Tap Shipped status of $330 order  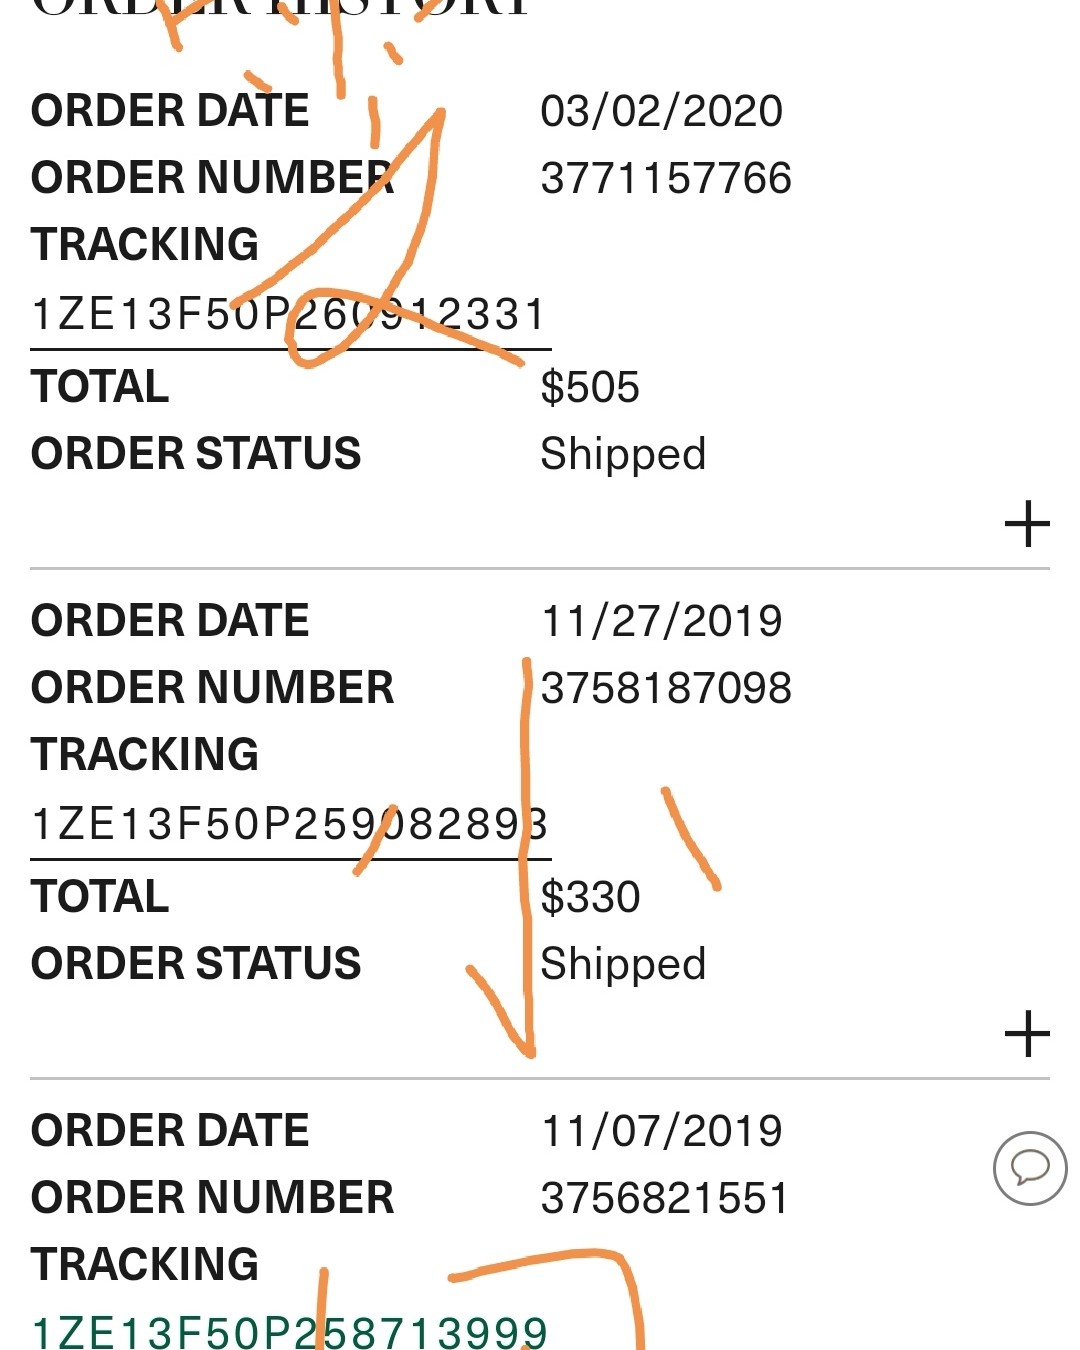[x=623, y=965]
